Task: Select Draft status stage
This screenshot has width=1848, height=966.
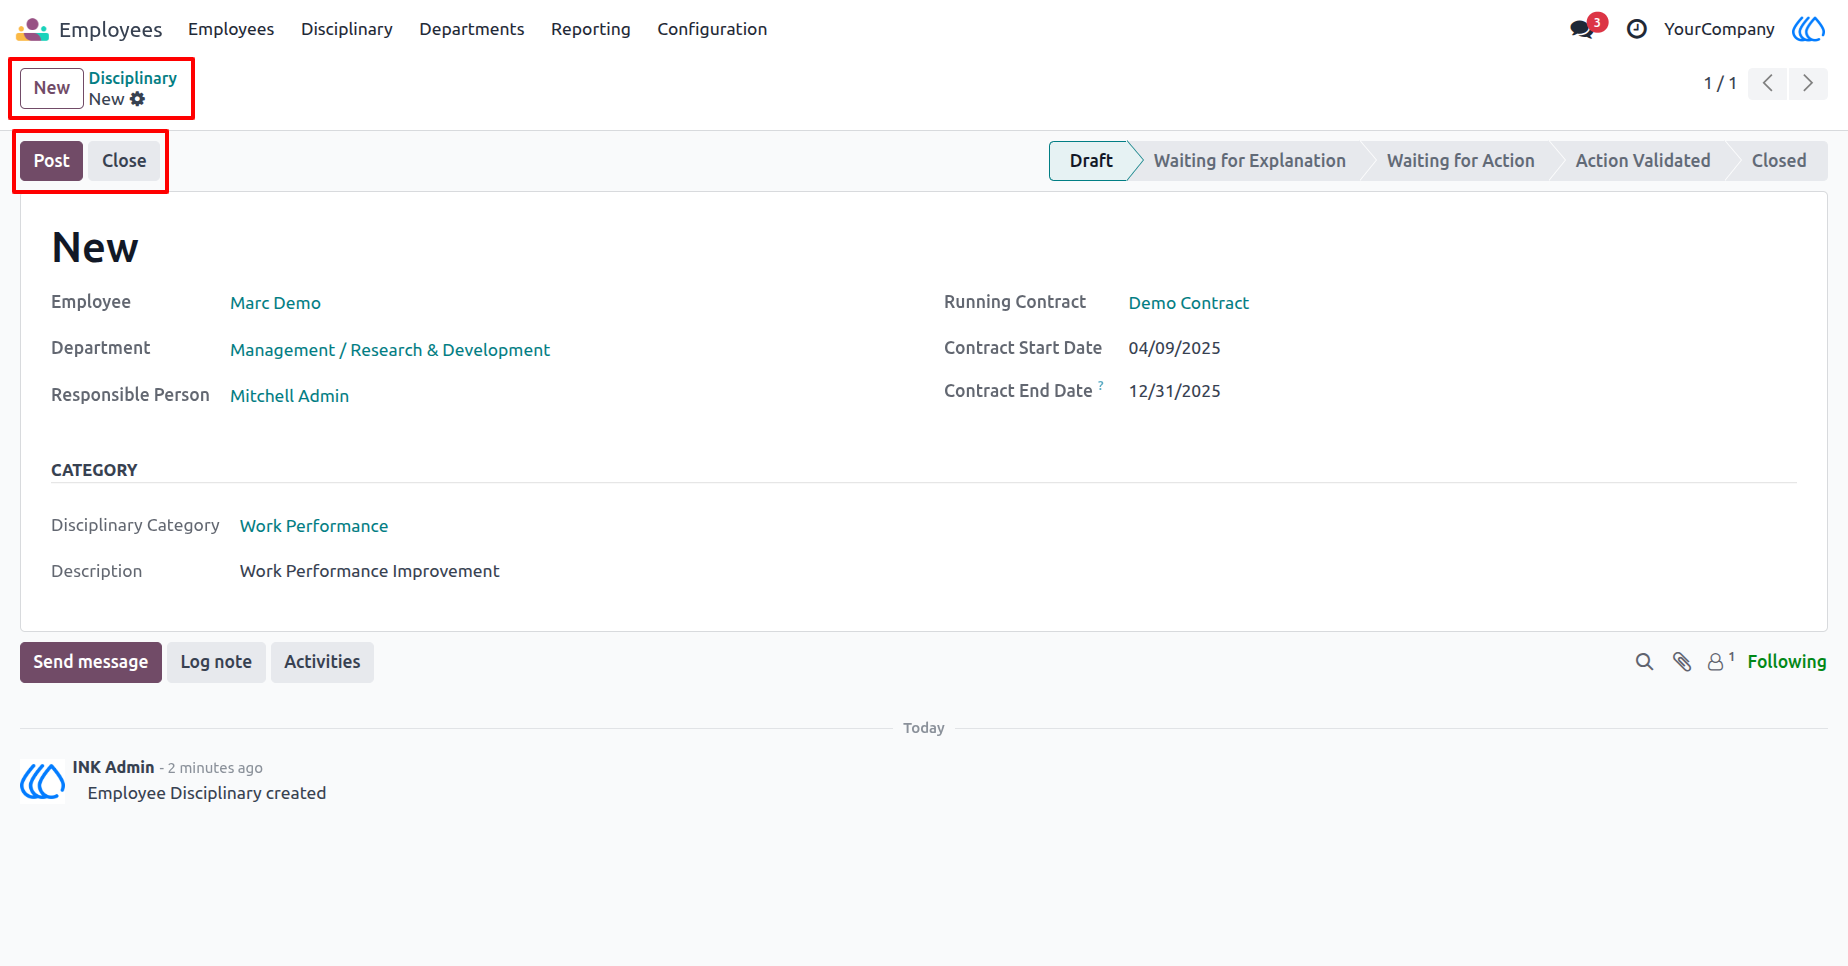Action: coord(1090,161)
